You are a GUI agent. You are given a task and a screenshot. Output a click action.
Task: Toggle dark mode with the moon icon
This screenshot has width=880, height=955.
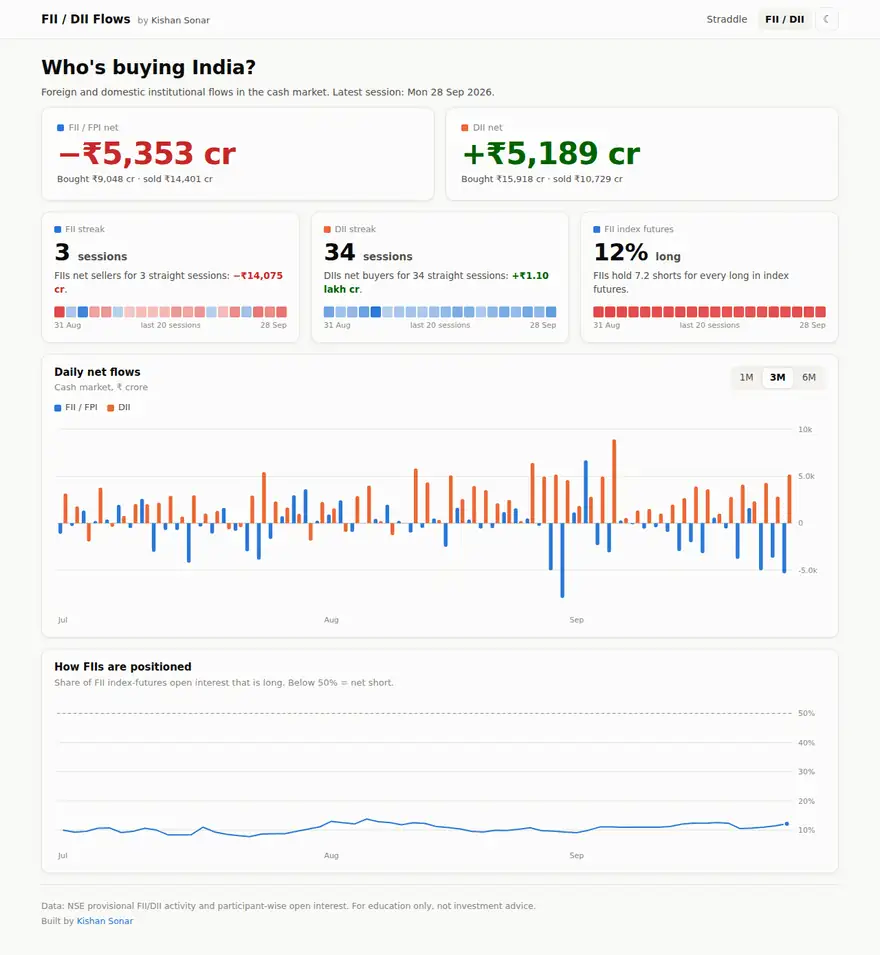[826, 19]
